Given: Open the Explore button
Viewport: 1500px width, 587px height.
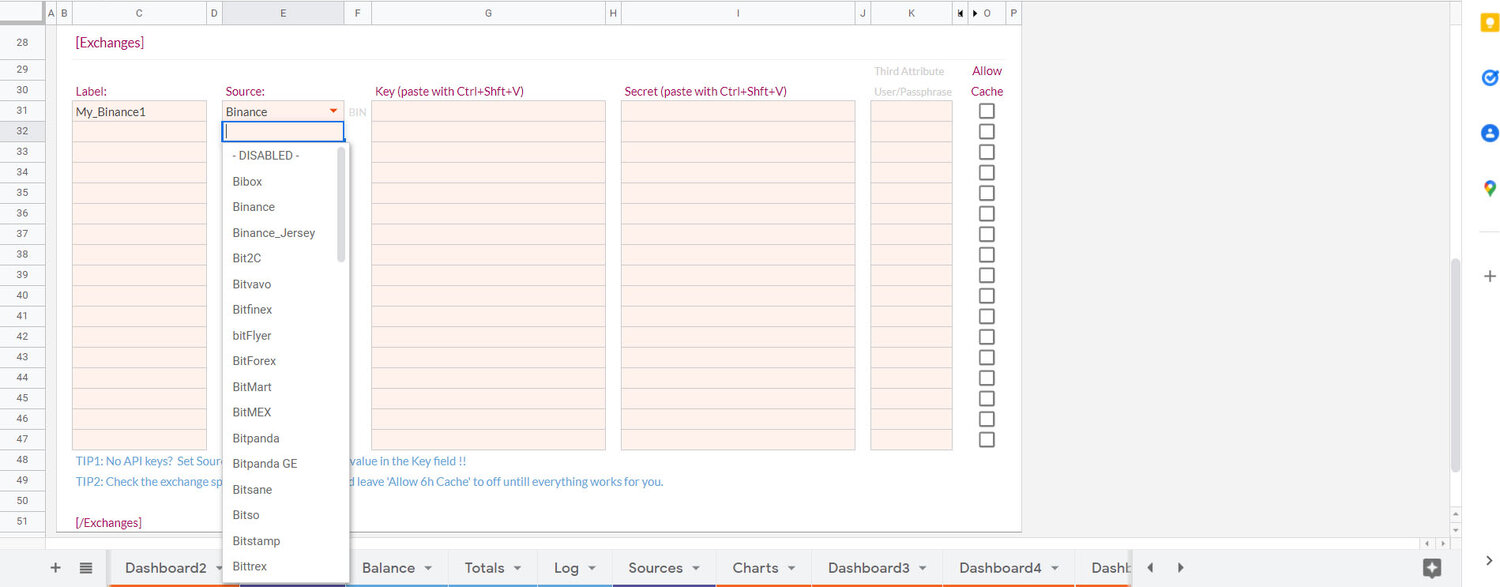Looking at the screenshot, I should coord(1432,568).
